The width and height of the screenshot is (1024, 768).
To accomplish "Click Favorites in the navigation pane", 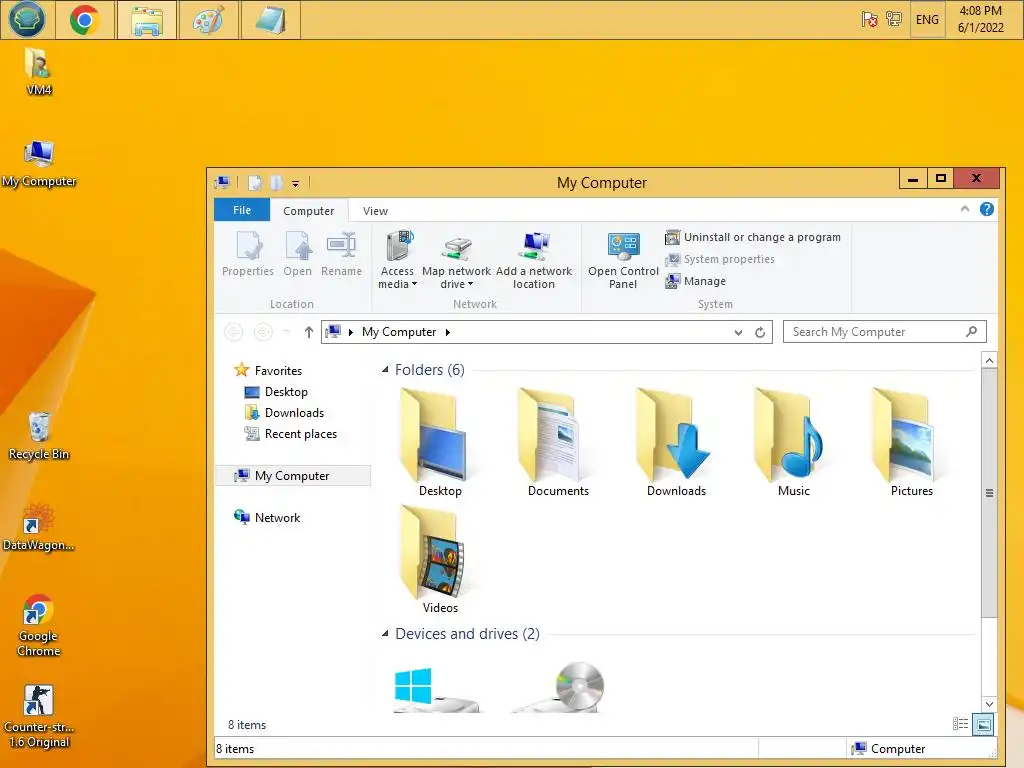I will [x=269, y=370].
